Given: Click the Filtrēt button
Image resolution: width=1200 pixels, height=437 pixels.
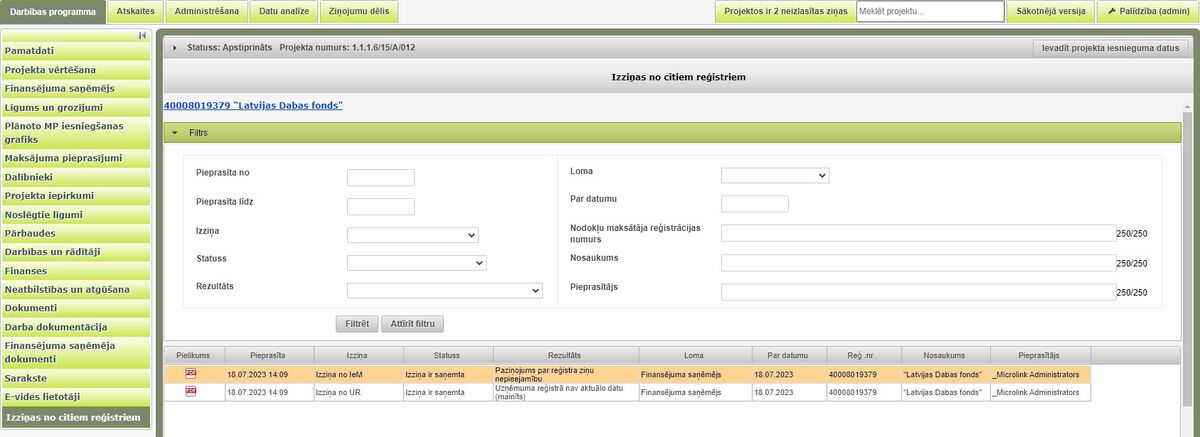Looking at the screenshot, I should 357,324.
